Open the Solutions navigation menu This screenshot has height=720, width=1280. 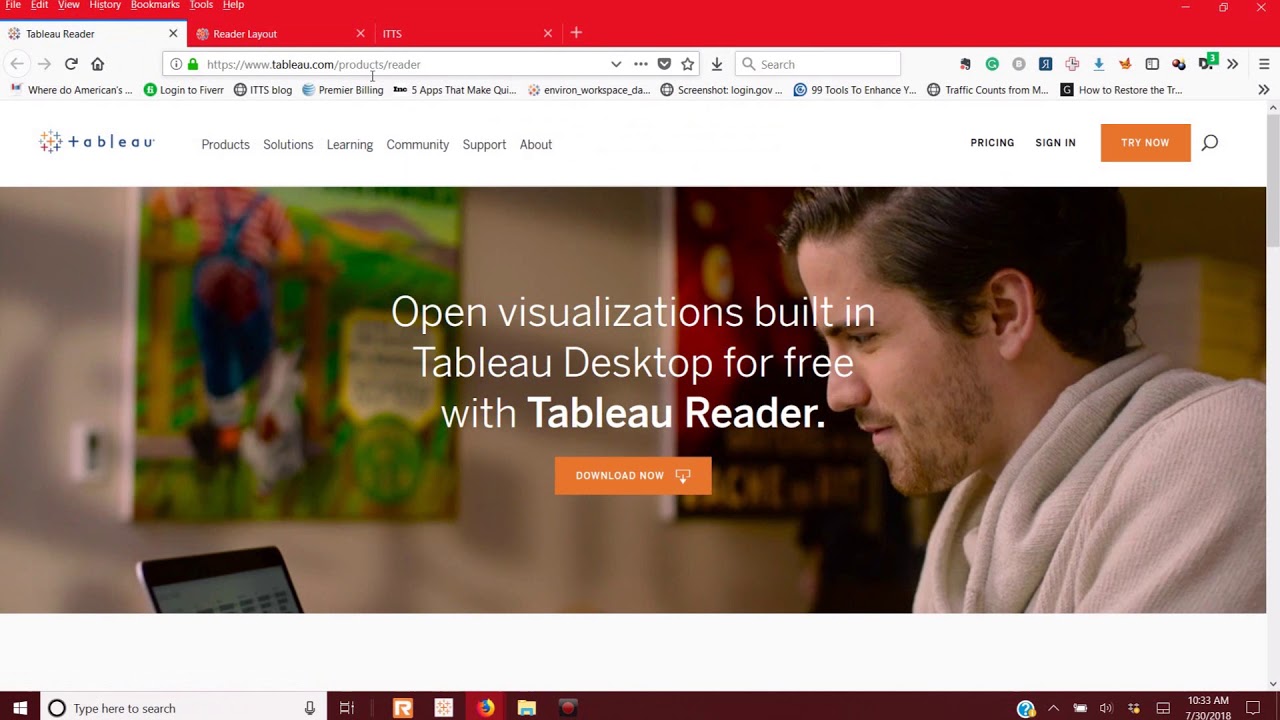click(288, 144)
